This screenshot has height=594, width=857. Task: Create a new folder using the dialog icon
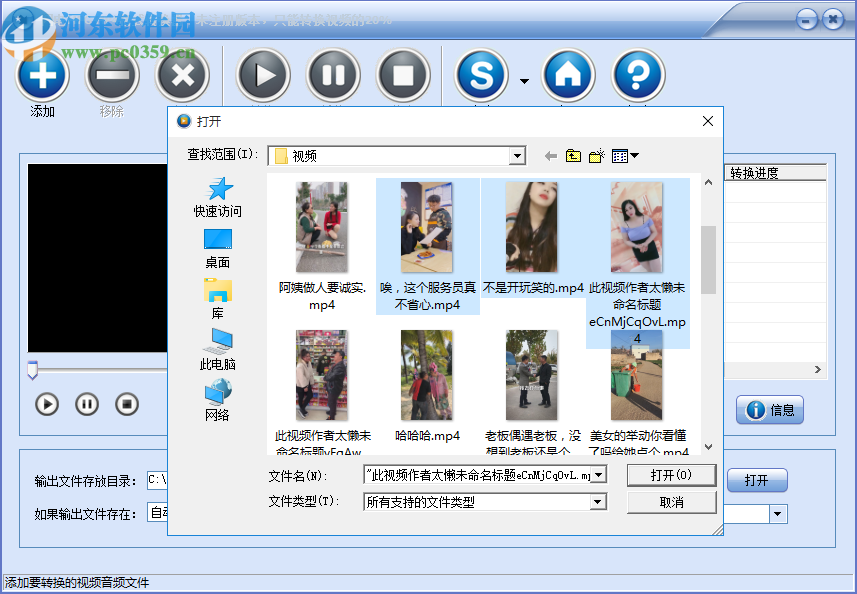(x=594, y=156)
